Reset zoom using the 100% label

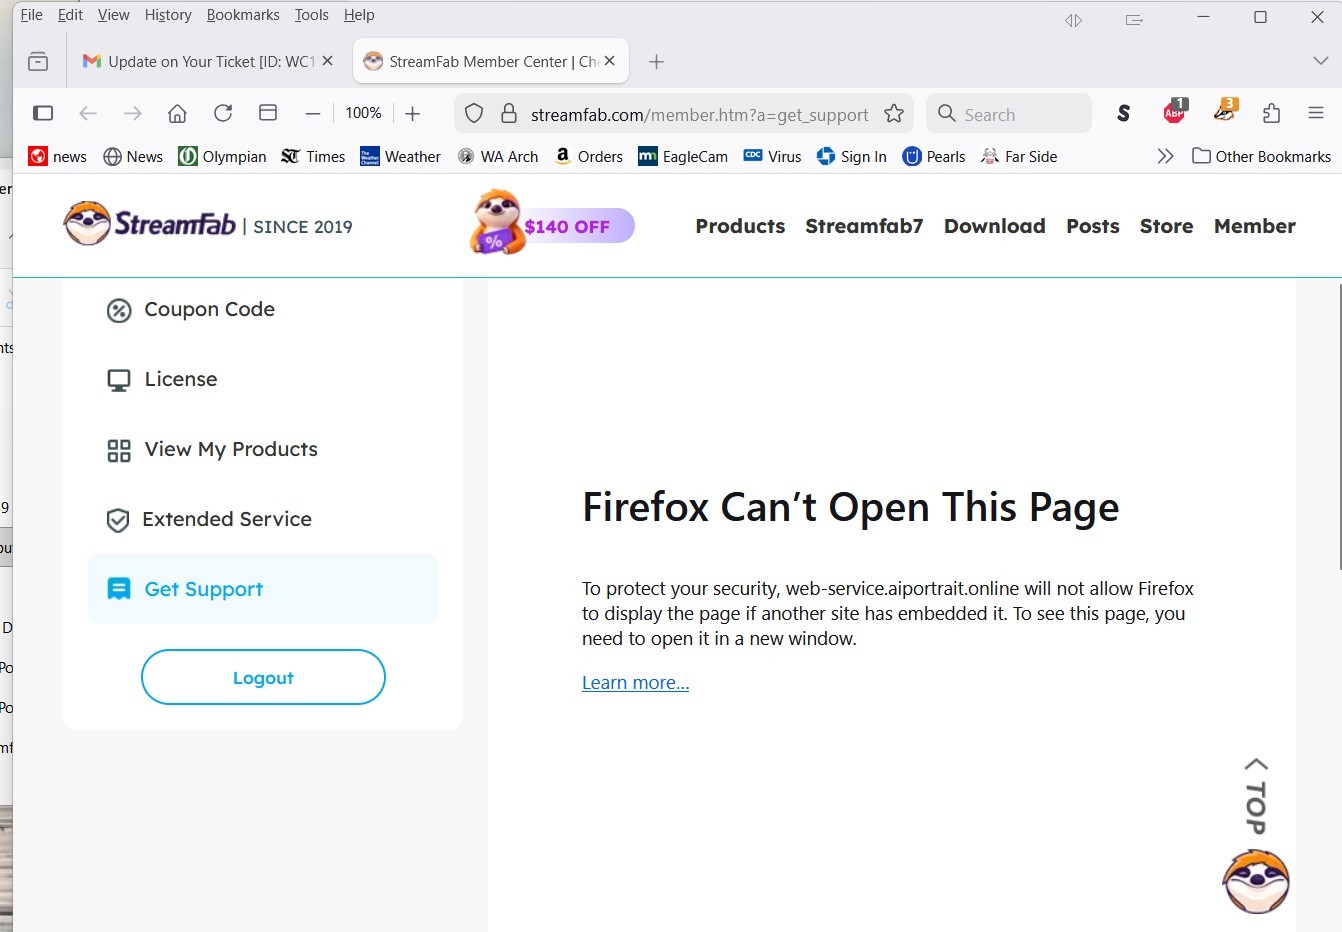[363, 113]
